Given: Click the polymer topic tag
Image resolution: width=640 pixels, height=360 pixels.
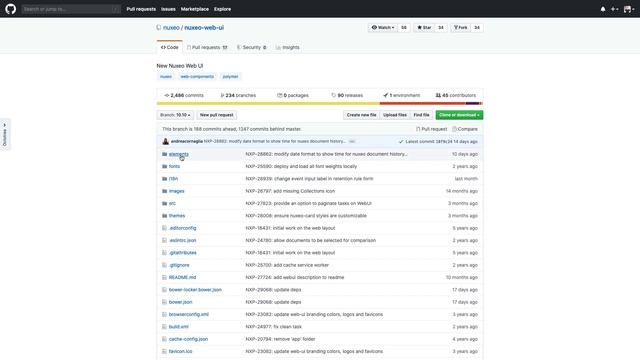Looking at the screenshot, I should tap(230, 76).
